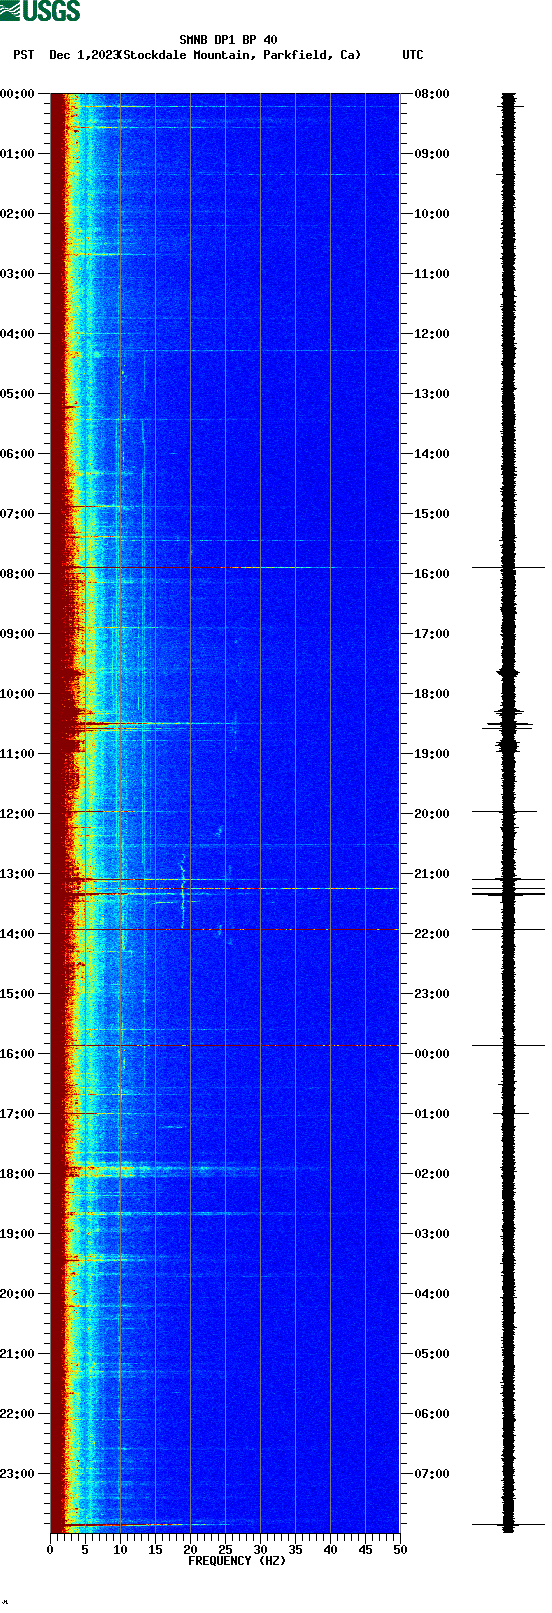552x1613 pixels.
Task: Click the 06:00 UTC time label
Action: pyautogui.click(x=432, y=1414)
